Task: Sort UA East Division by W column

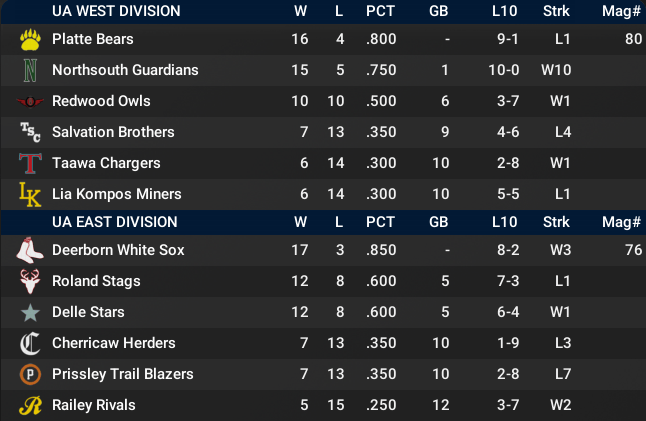Action: (x=300, y=222)
